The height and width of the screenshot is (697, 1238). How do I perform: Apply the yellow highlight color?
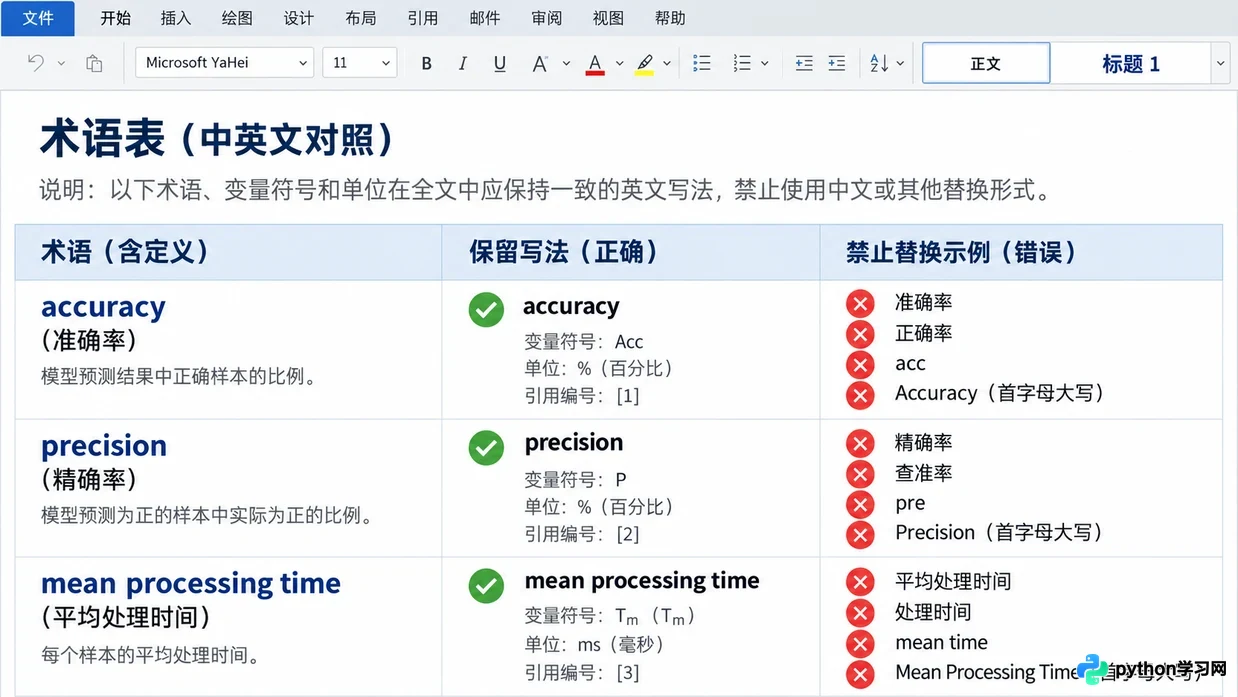click(x=645, y=64)
